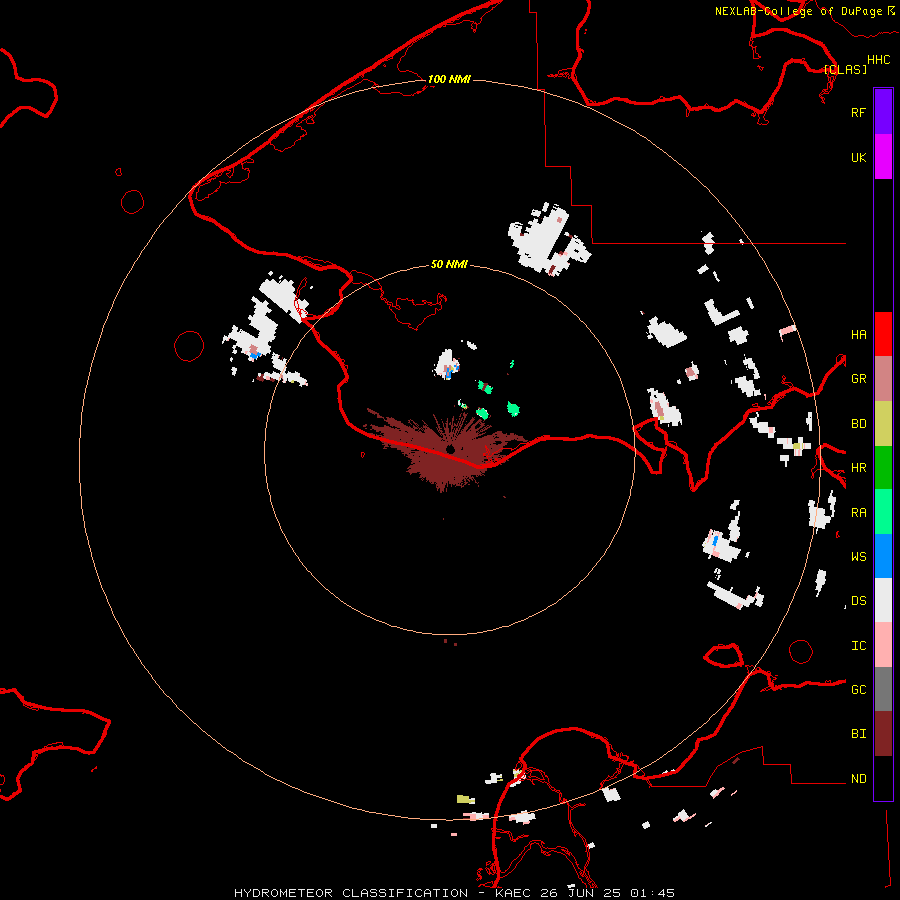Click the 'HYDROMETEOR CLASSIFICATION' title text
Viewport: 900px width, 900px height.
[x=351, y=893]
